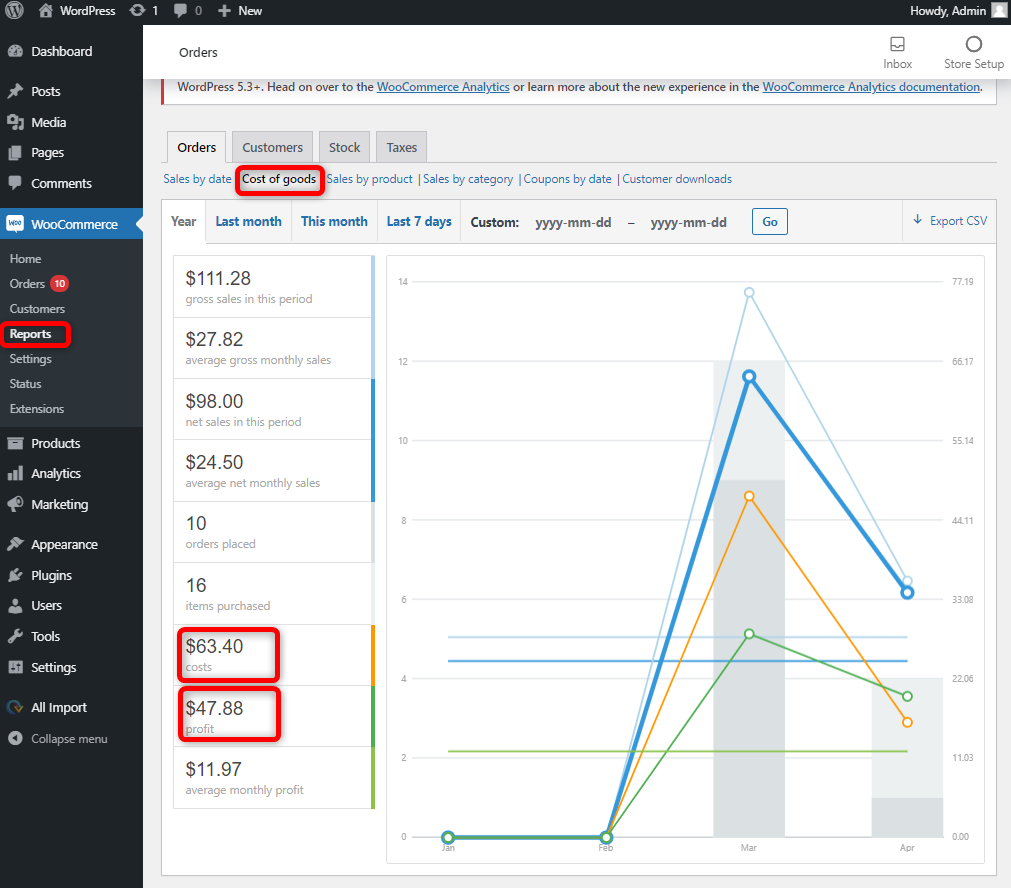This screenshot has width=1011, height=888.
Task: Toggle the gross sales legend series
Action: point(273,287)
